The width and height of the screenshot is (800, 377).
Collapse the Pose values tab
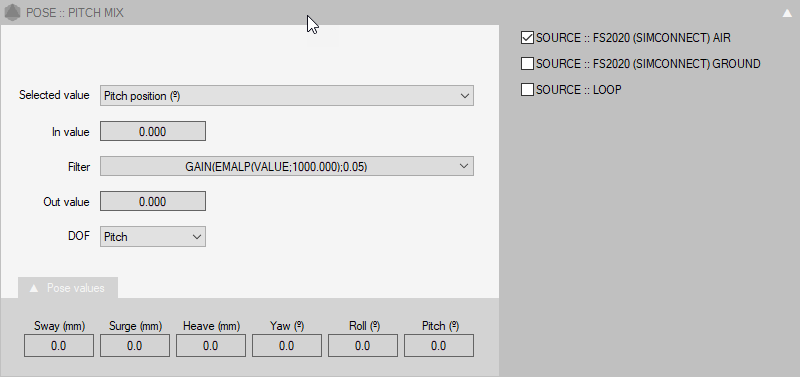pyautogui.click(x=67, y=288)
